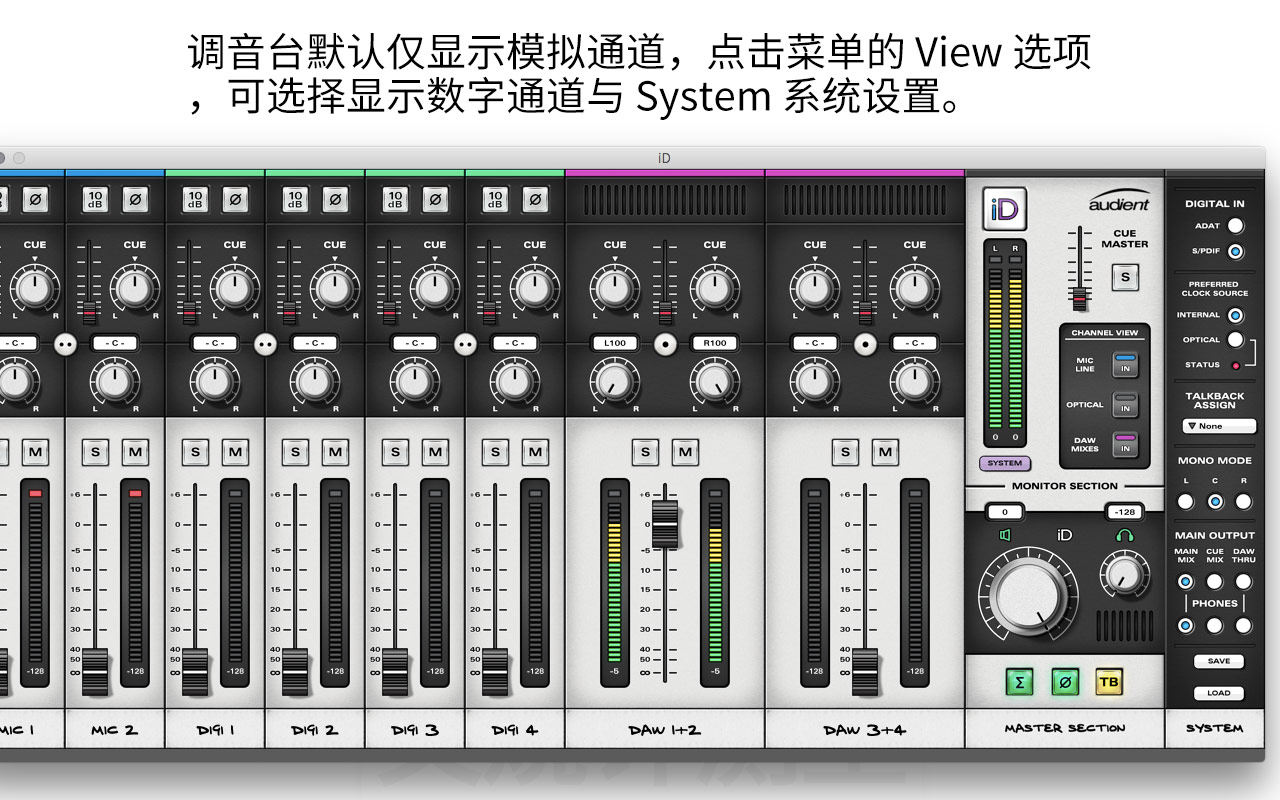Viewport: 1280px width, 800px height.
Task: Click the headphone icon in Monitor Section
Action: tap(1124, 535)
